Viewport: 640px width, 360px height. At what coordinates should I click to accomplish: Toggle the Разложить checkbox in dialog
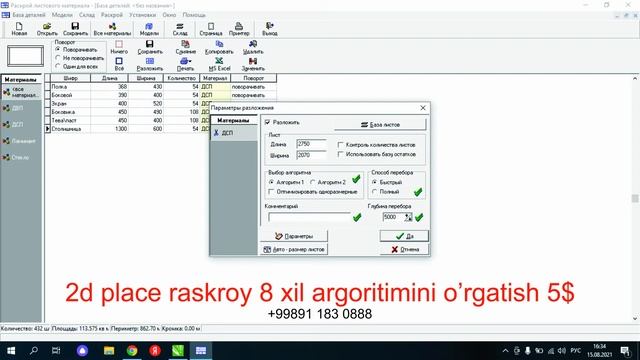[x=268, y=122]
